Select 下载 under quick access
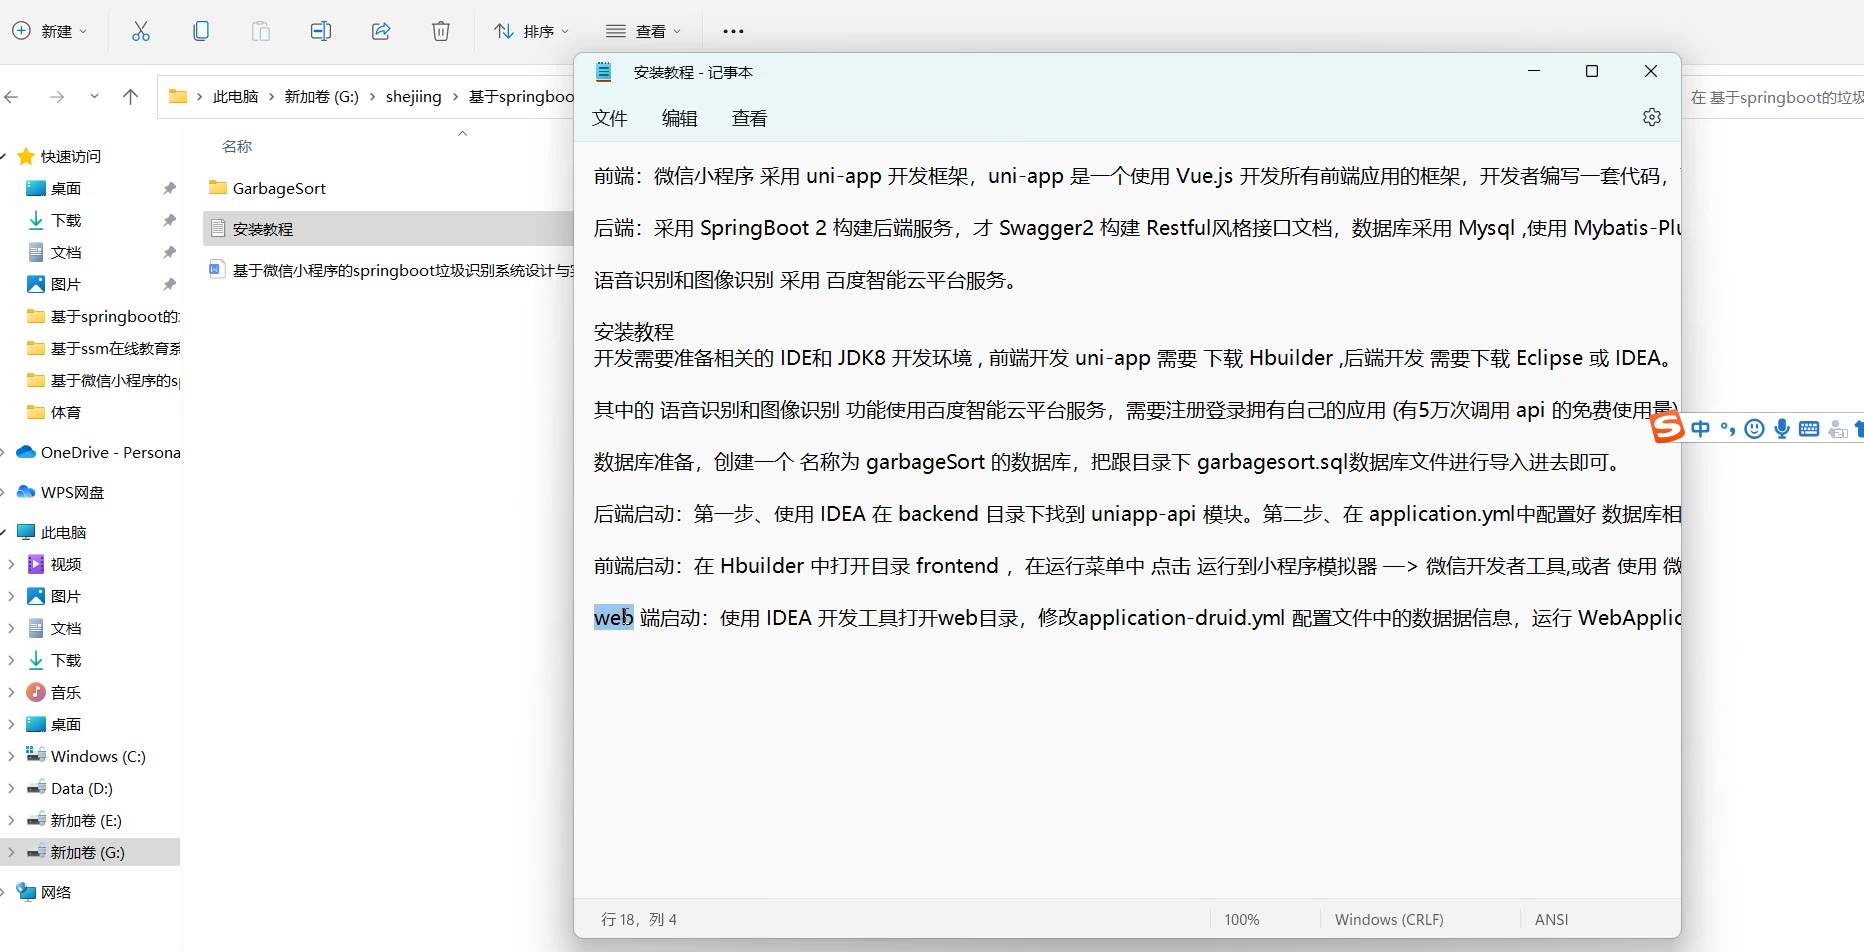Image resolution: width=1864 pixels, height=952 pixels. [66, 220]
